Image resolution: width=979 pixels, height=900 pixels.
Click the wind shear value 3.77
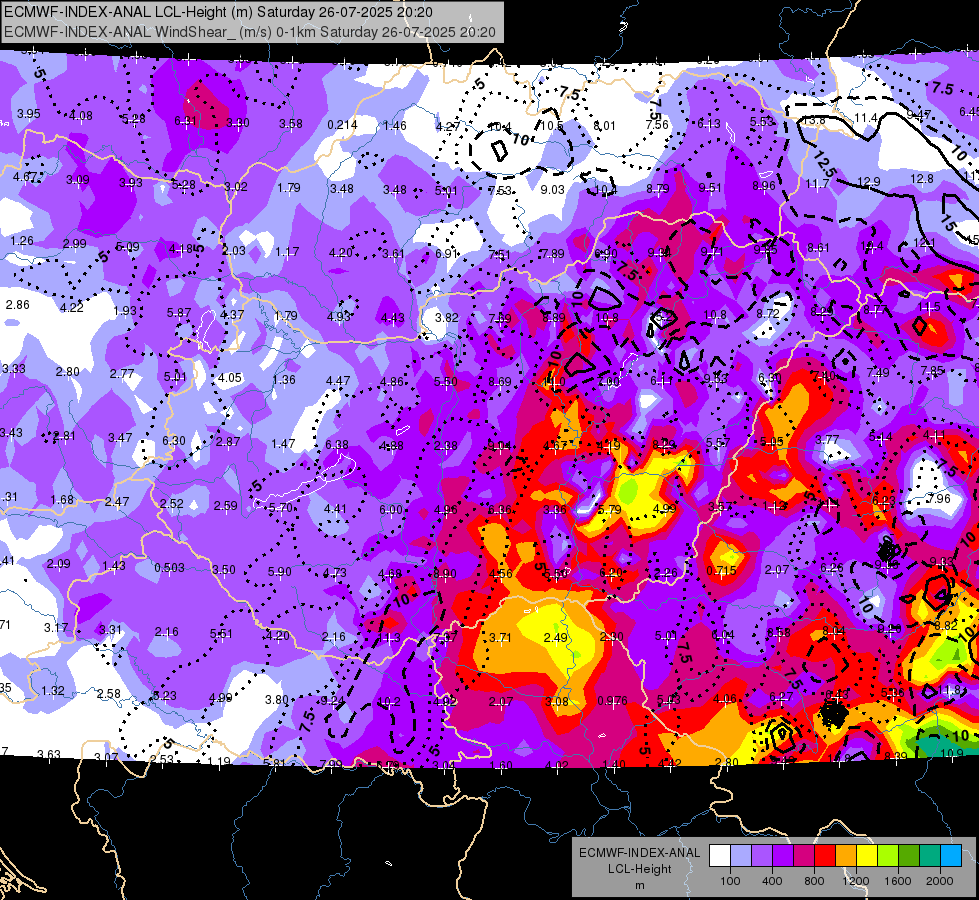click(x=827, y=440)
